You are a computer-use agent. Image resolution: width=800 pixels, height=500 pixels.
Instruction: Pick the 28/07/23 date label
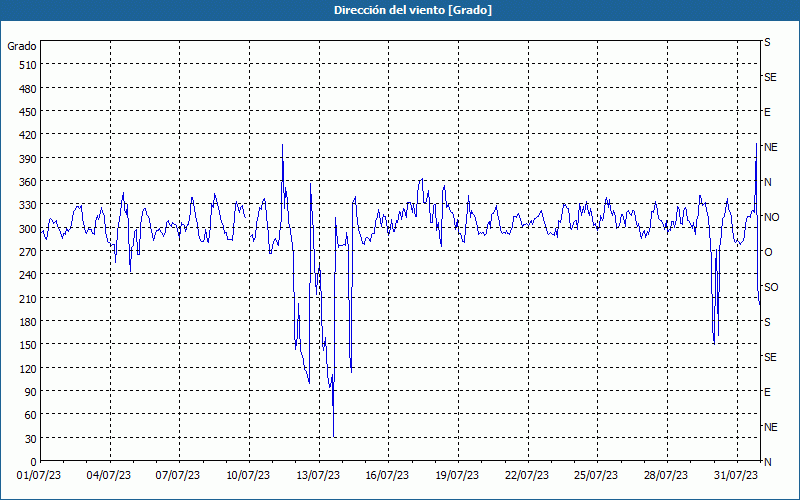tap(666, 476)
